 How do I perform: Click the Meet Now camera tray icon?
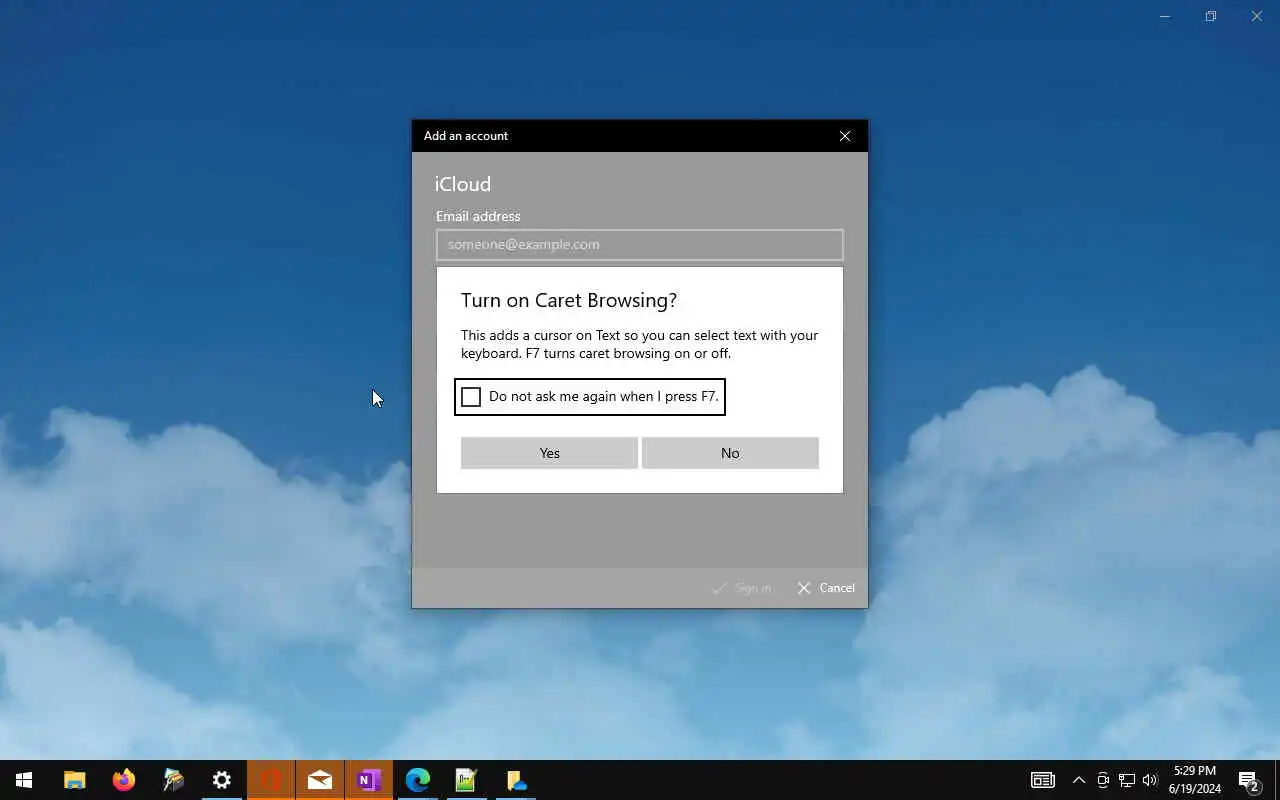pyautogui.click(x=1103, y=780)
